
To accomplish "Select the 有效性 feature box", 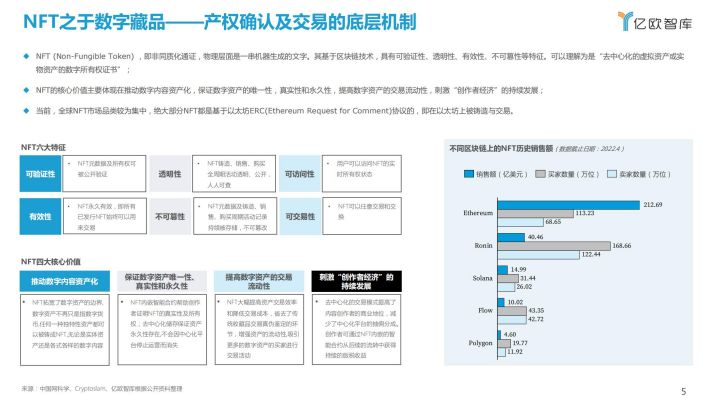I will [40, 216].
